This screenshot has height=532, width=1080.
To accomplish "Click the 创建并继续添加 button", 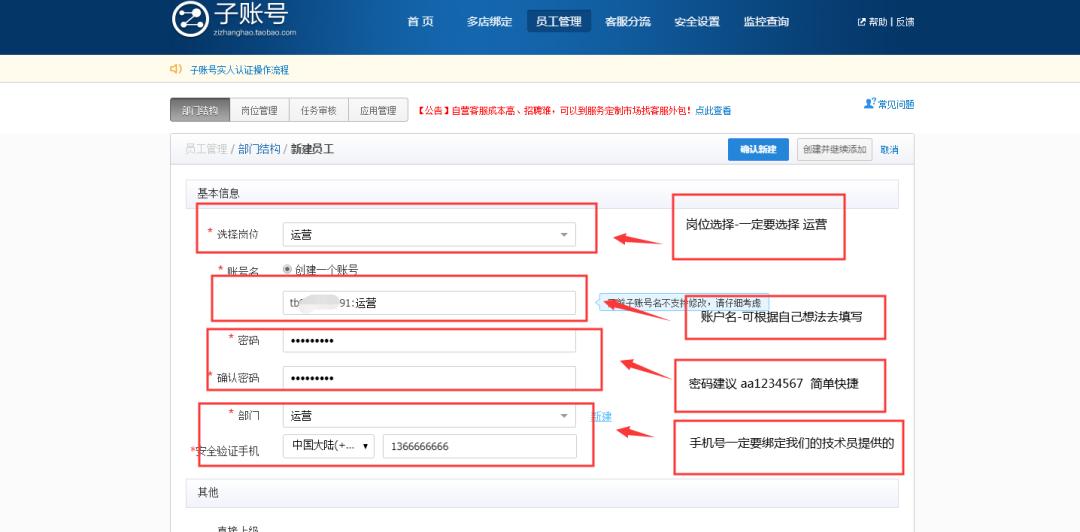I will tap(834, 150).
